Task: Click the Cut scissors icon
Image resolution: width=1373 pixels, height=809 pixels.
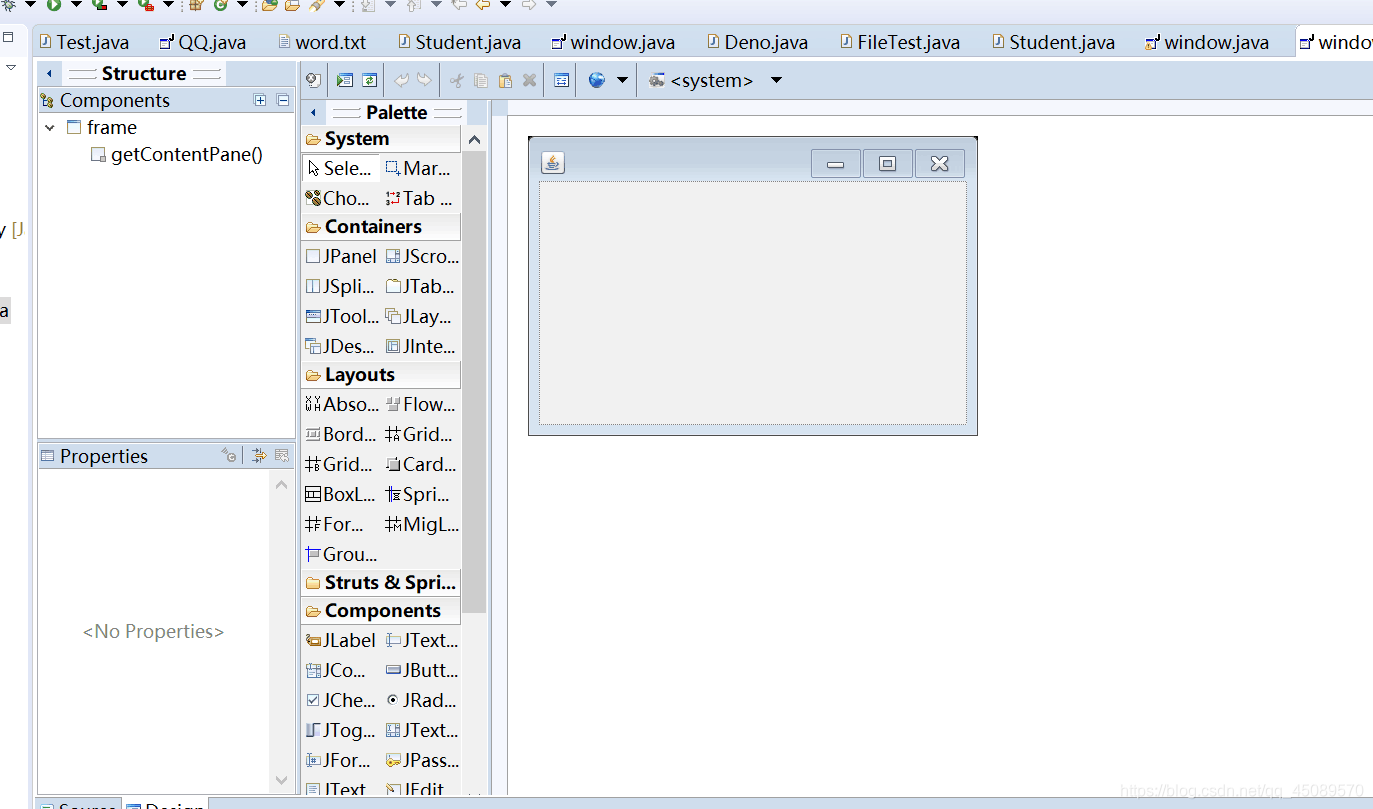Action: 456,80
